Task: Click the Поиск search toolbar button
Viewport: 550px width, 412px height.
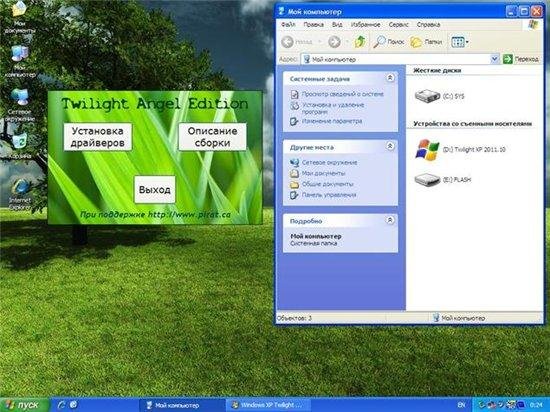Action: coord(388,42)
